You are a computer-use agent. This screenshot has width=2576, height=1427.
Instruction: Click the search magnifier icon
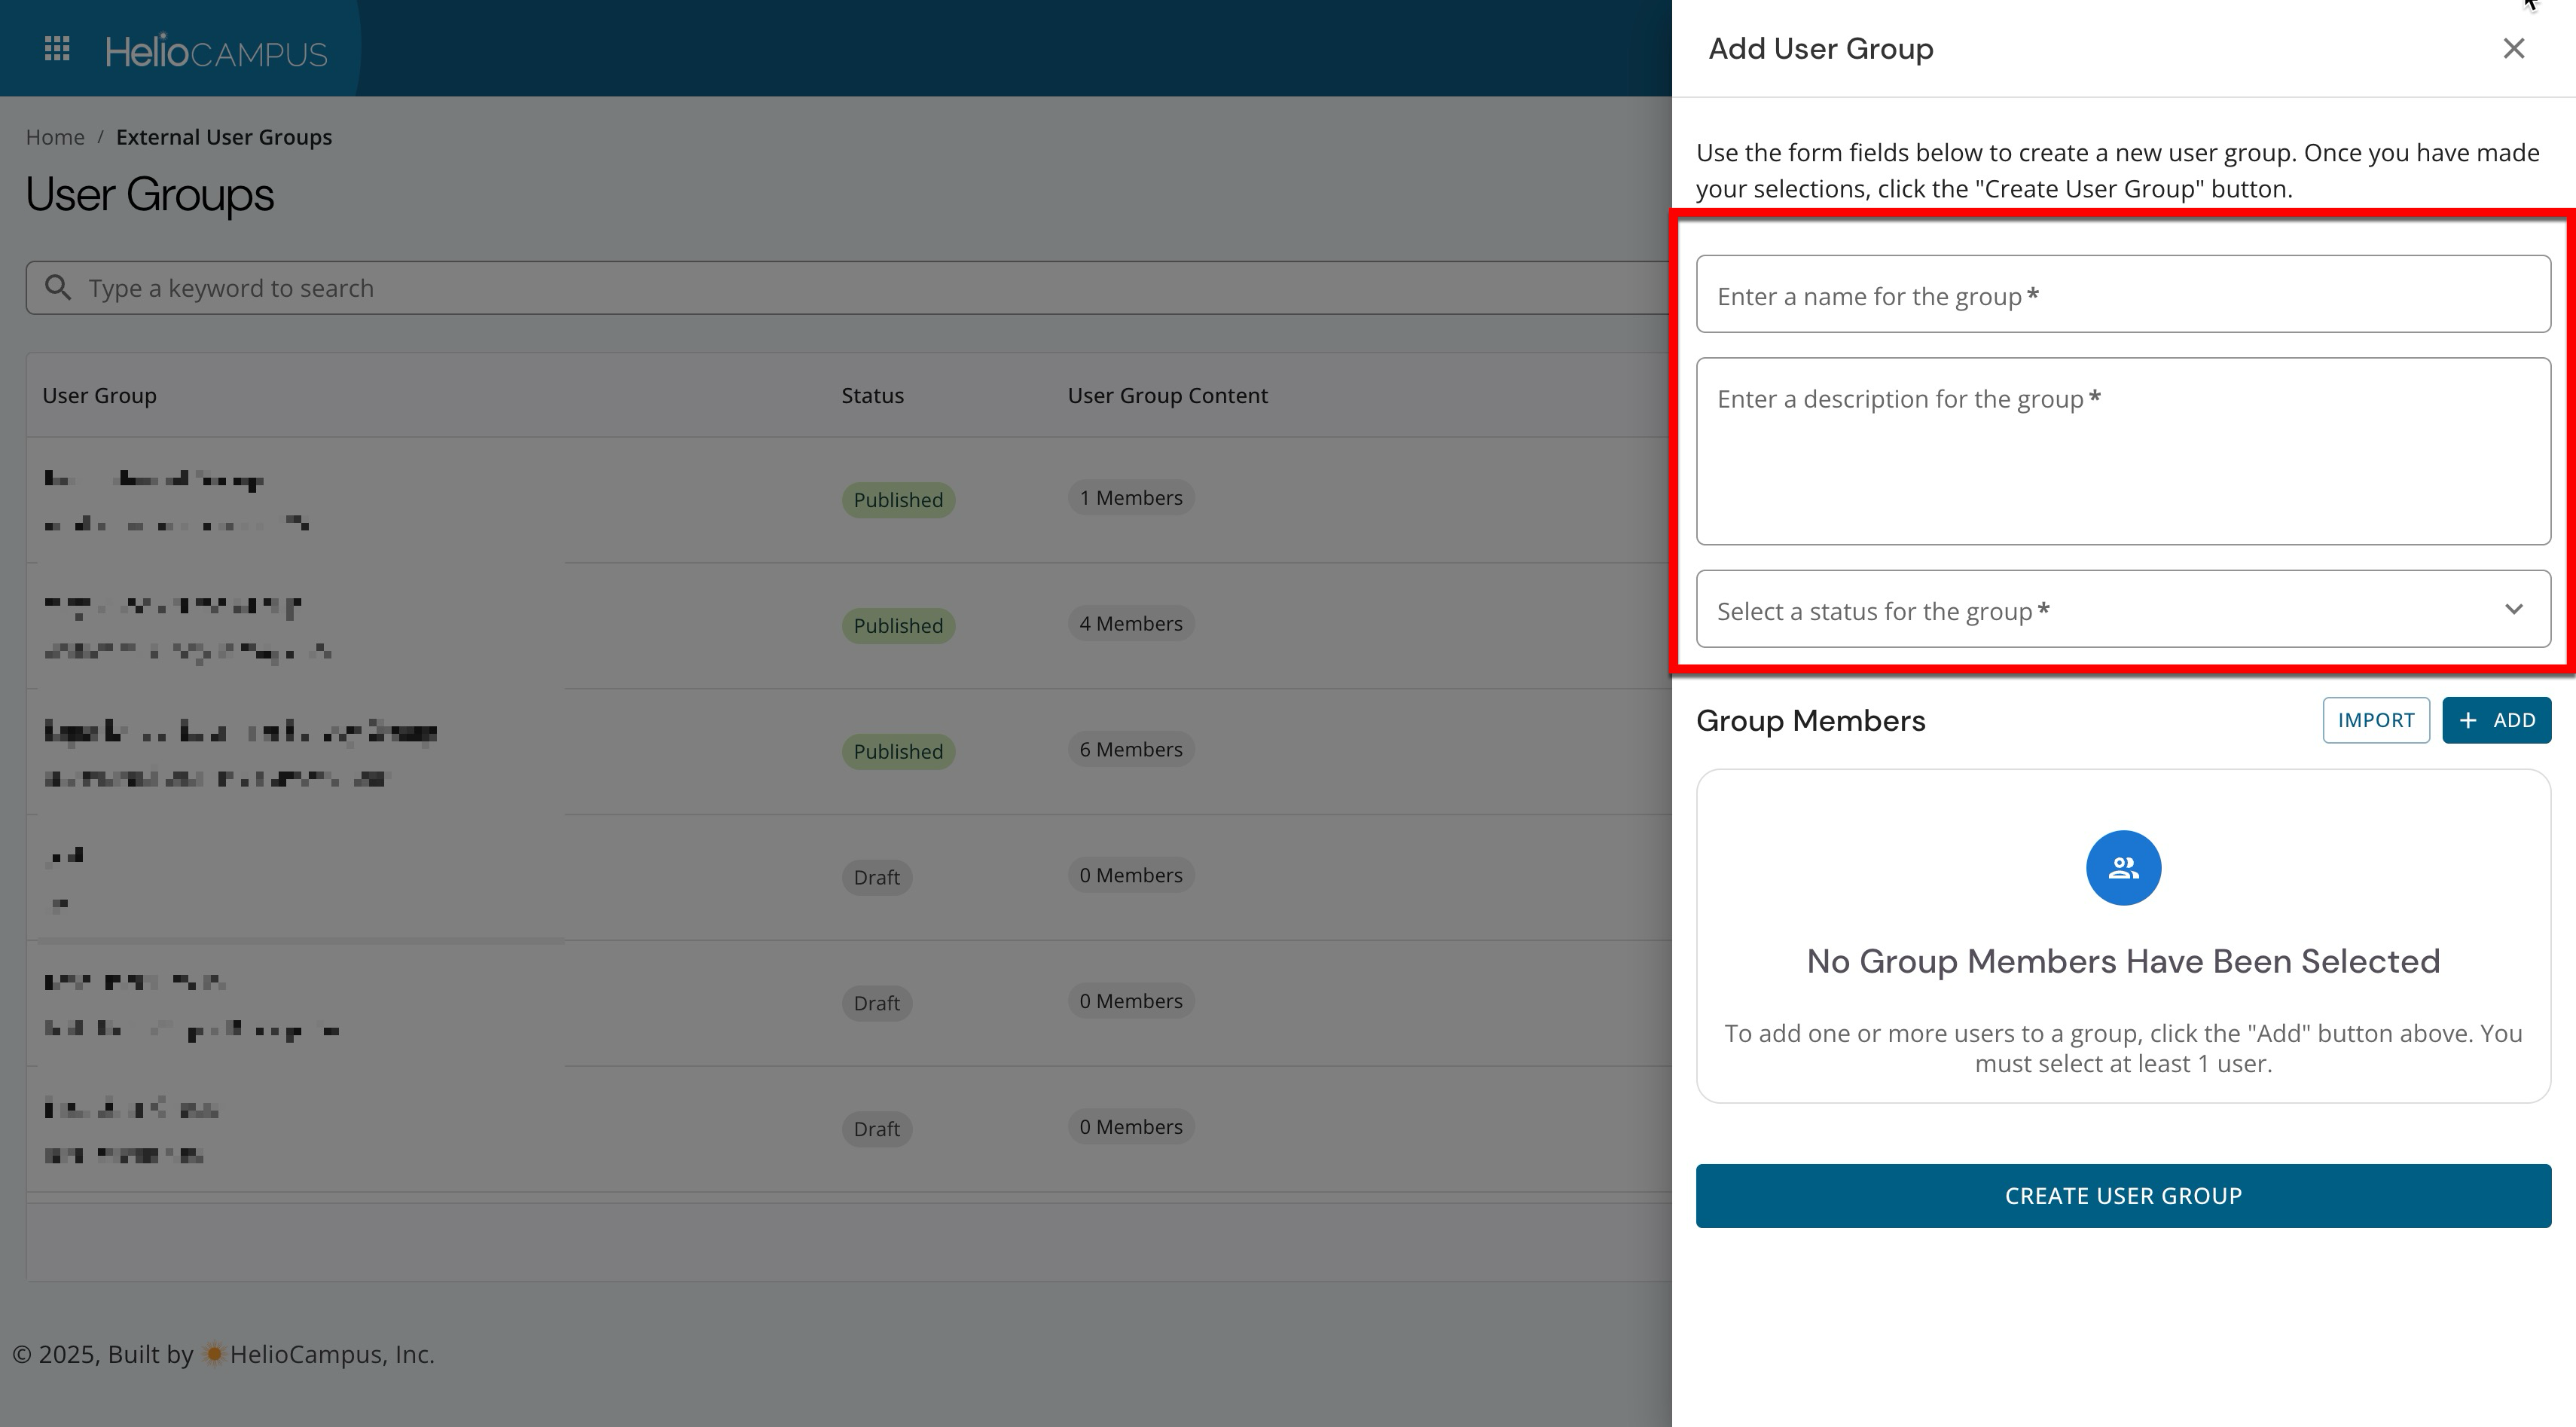click(x=59, y=288)
